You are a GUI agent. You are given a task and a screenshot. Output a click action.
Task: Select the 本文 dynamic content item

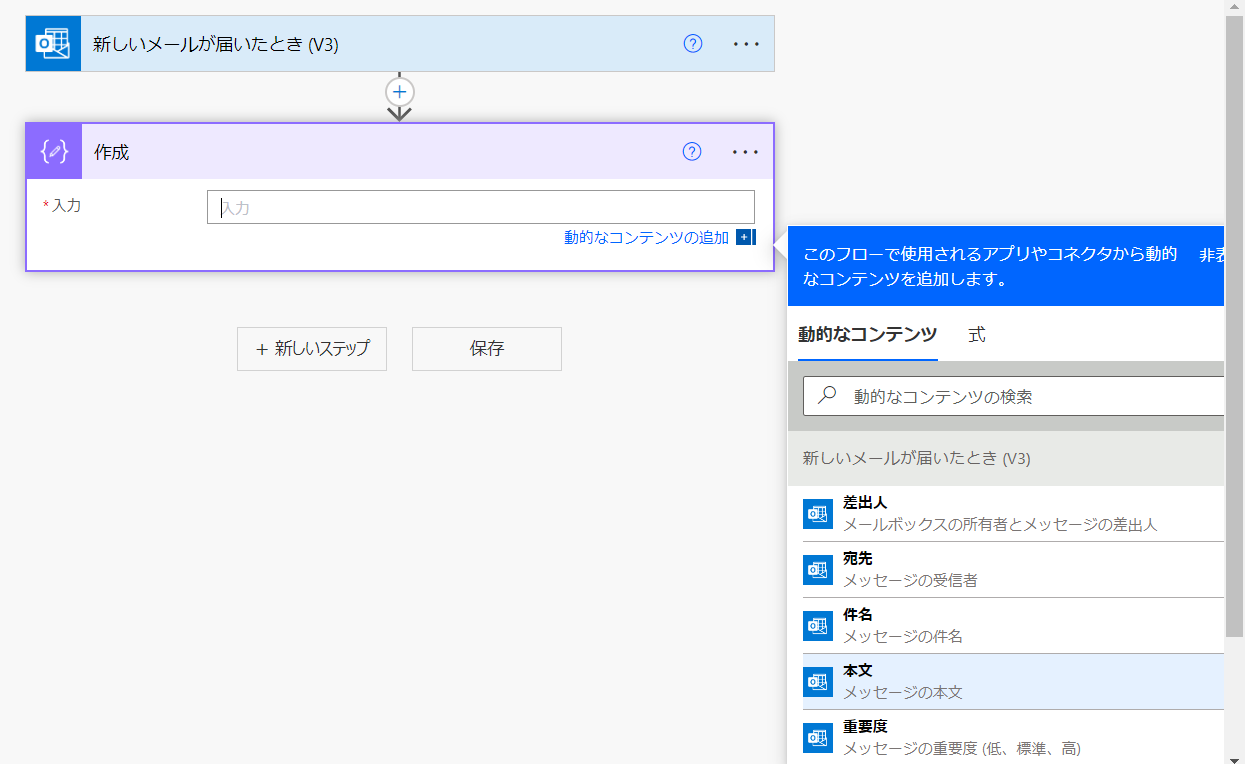[x=1013, y=682]
